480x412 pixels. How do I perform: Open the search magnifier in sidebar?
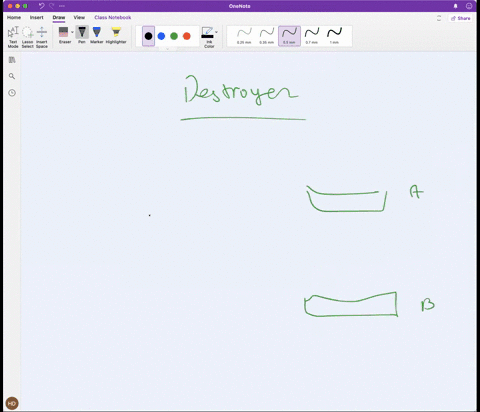coord(12,76)
